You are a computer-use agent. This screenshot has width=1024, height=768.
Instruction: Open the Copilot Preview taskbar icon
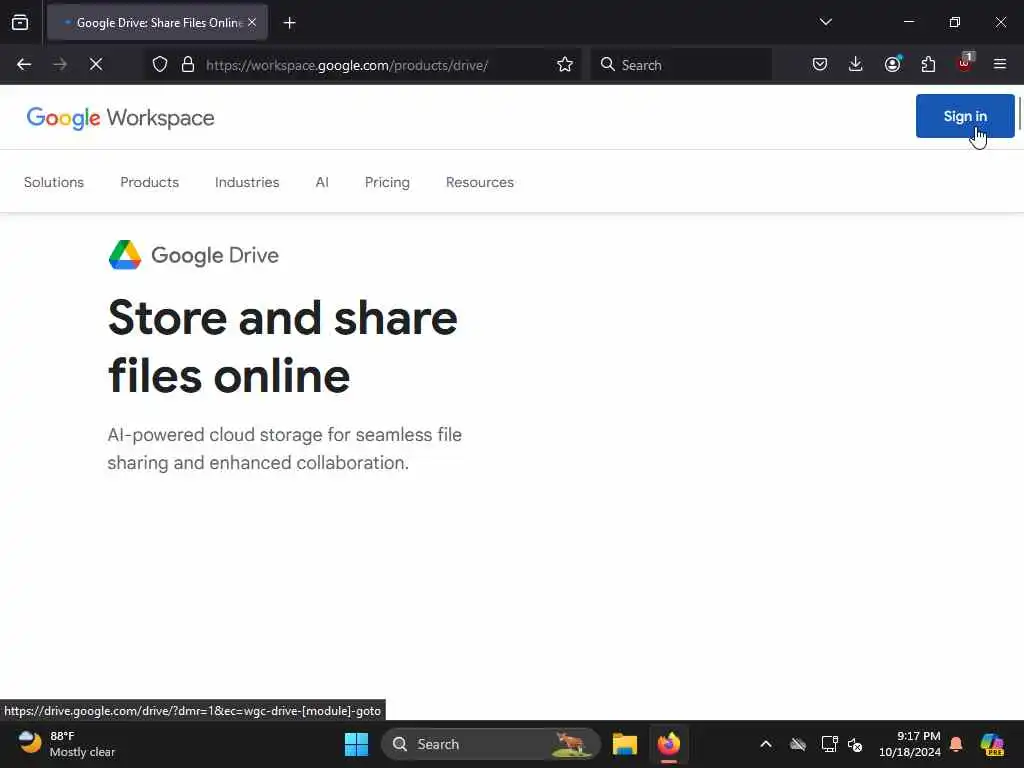[991, 744]
